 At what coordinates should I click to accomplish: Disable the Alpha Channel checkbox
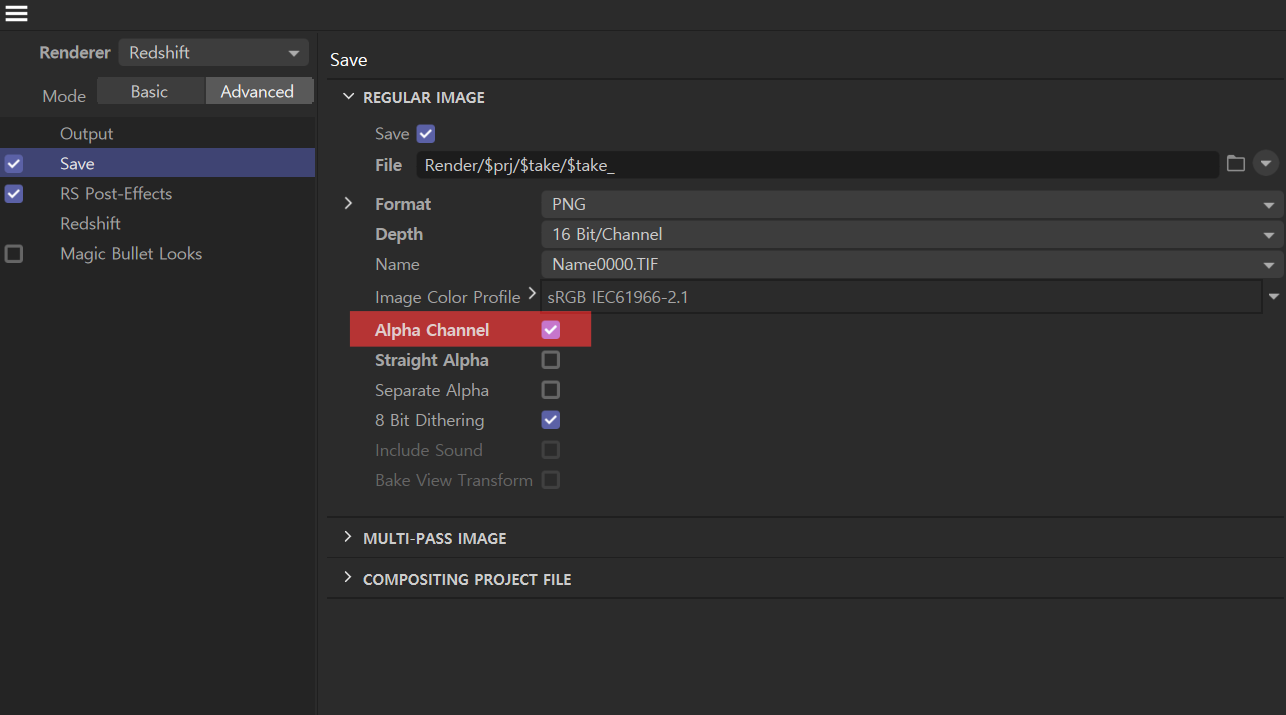tap(551, 330)
